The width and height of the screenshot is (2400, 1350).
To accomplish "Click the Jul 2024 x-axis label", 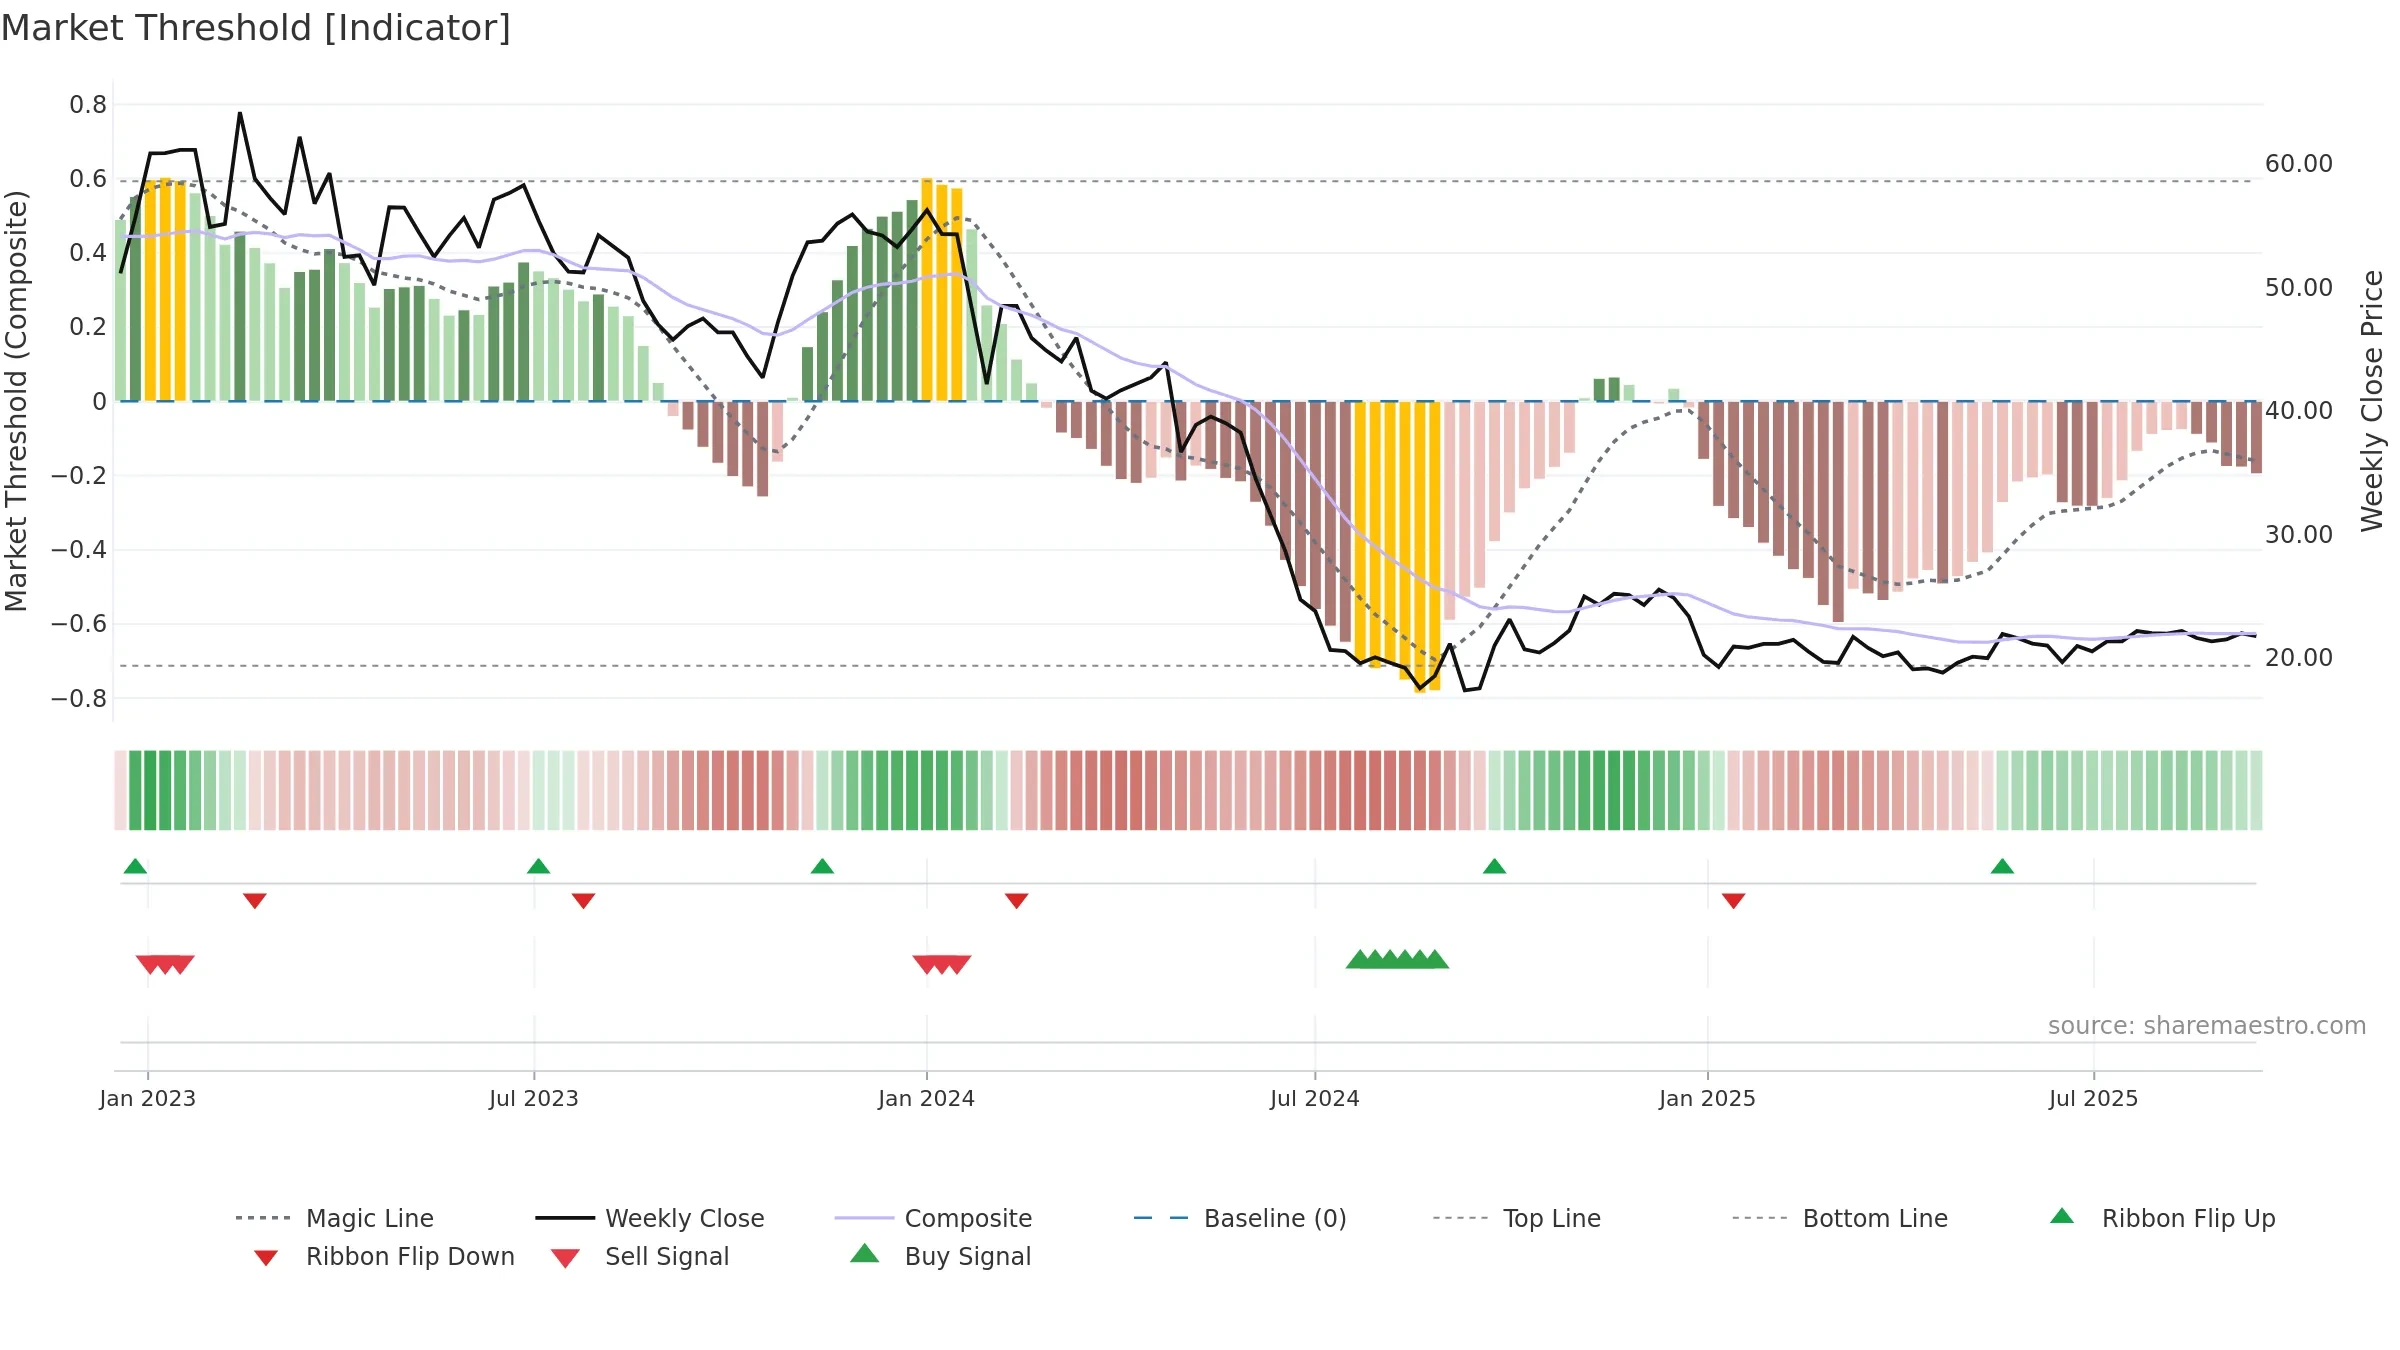I will click(x=1315, y=1098).
